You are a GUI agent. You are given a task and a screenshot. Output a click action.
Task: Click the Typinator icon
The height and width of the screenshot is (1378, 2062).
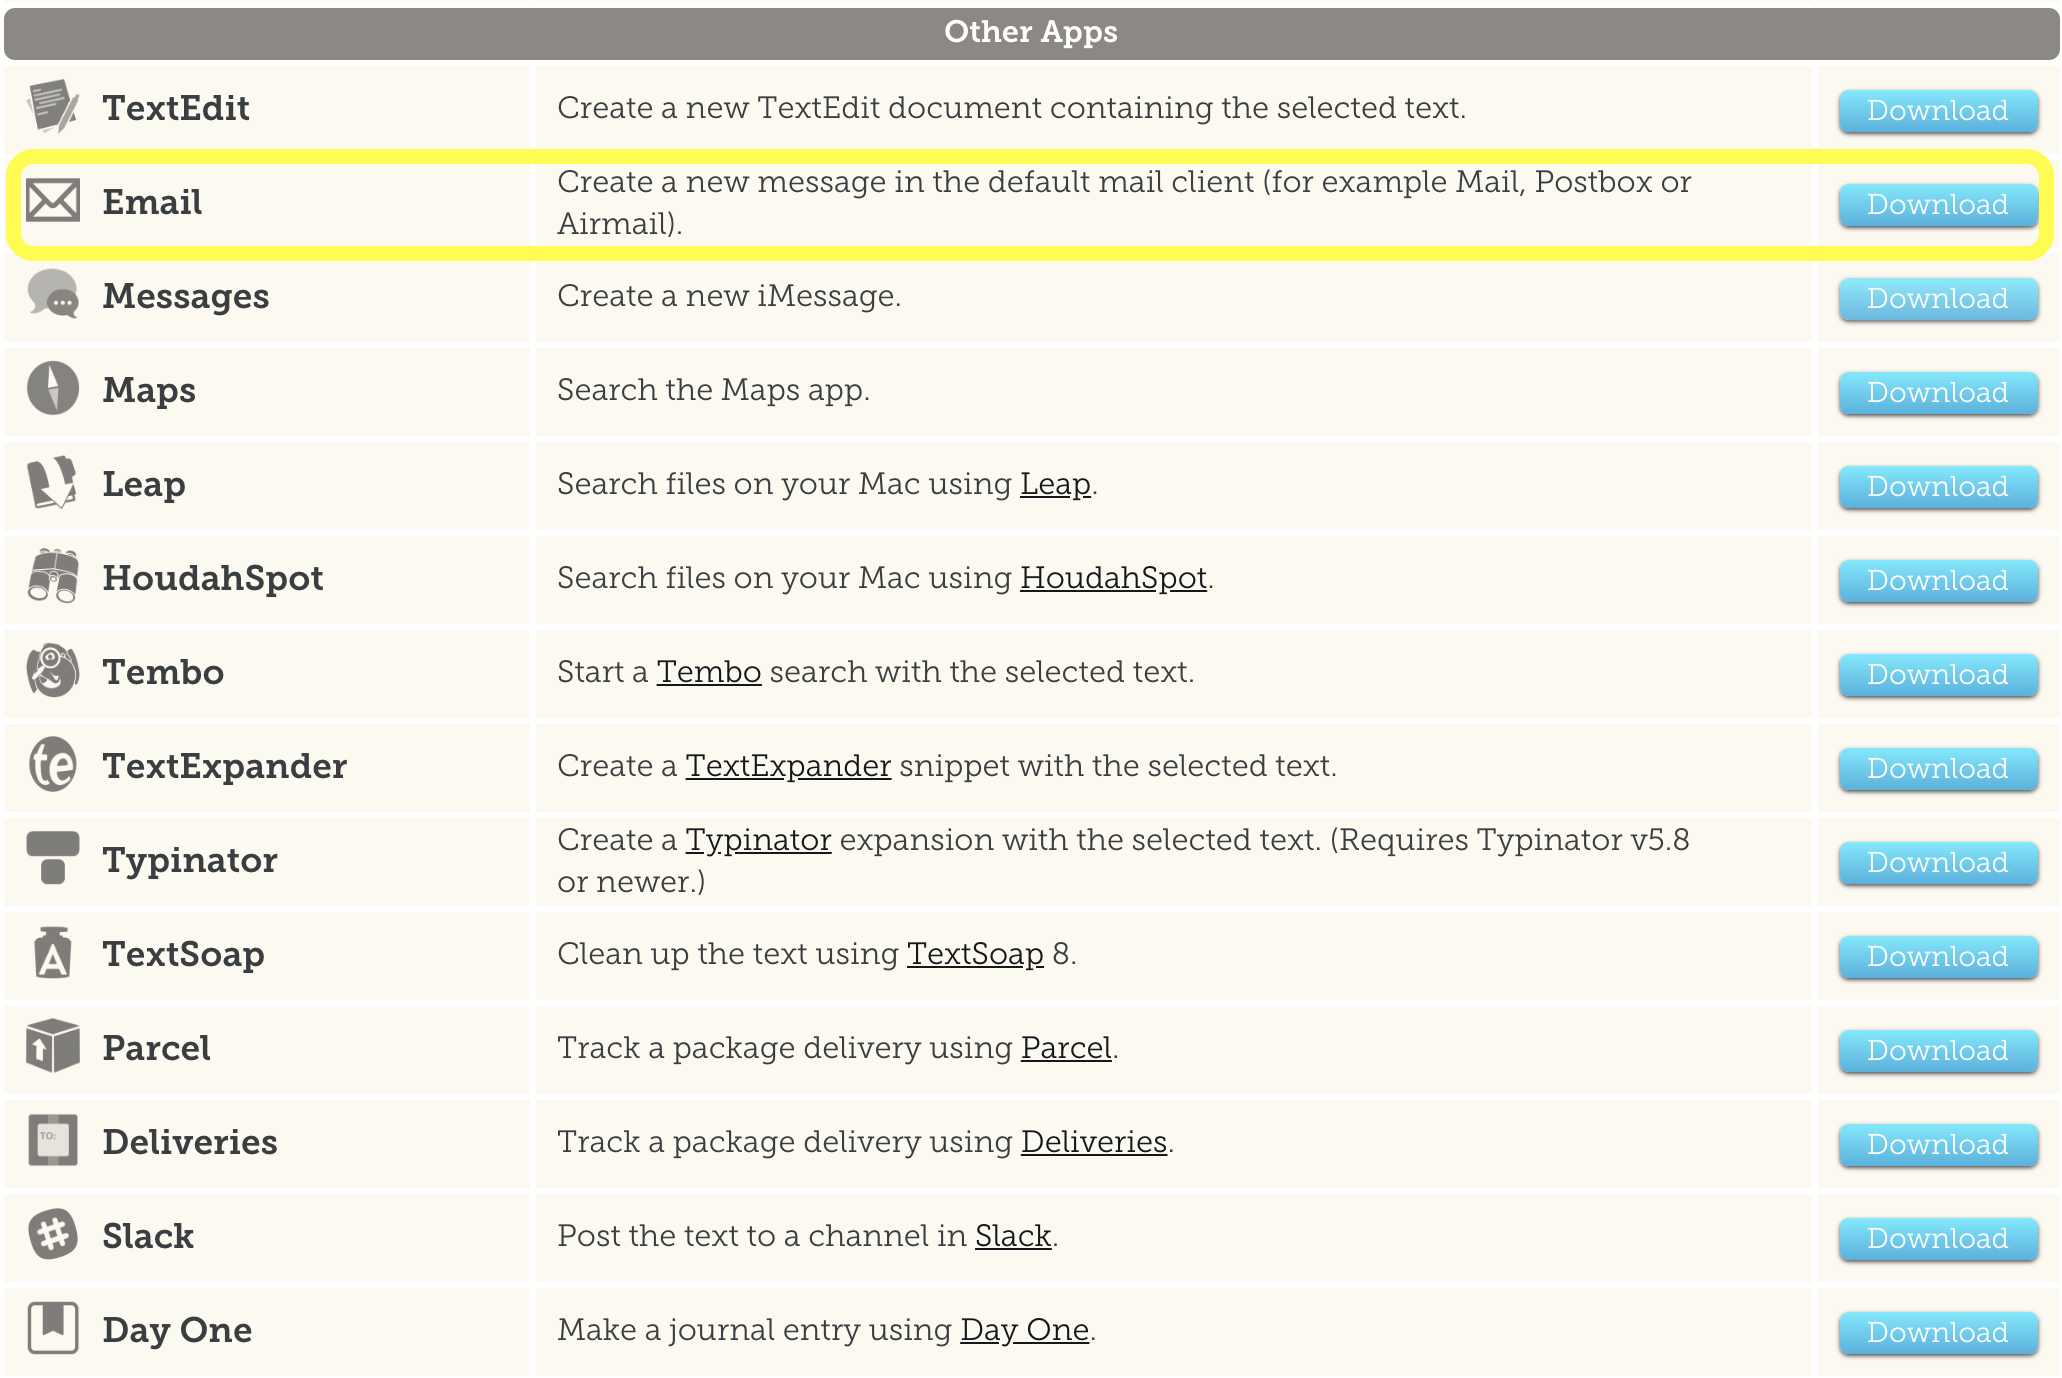[53, 859]
